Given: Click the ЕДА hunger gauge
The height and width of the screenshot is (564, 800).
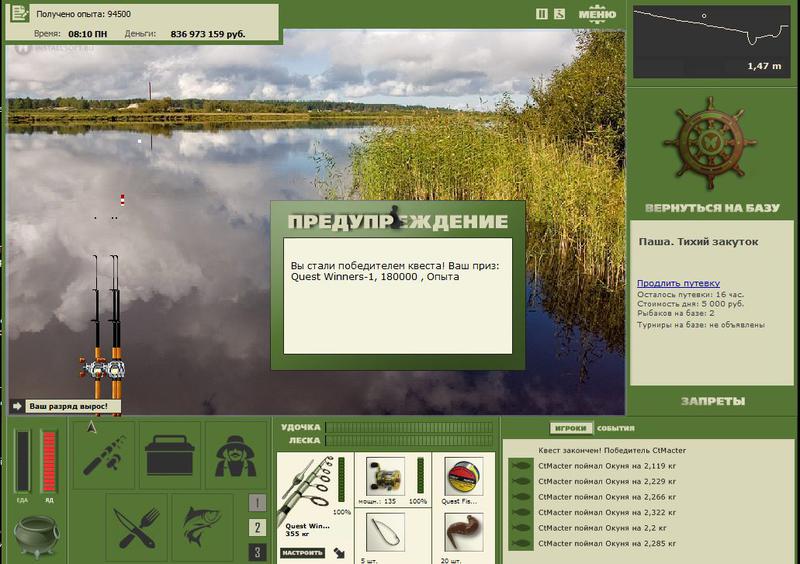Looking at the screenshot, I should click(22, 461).
